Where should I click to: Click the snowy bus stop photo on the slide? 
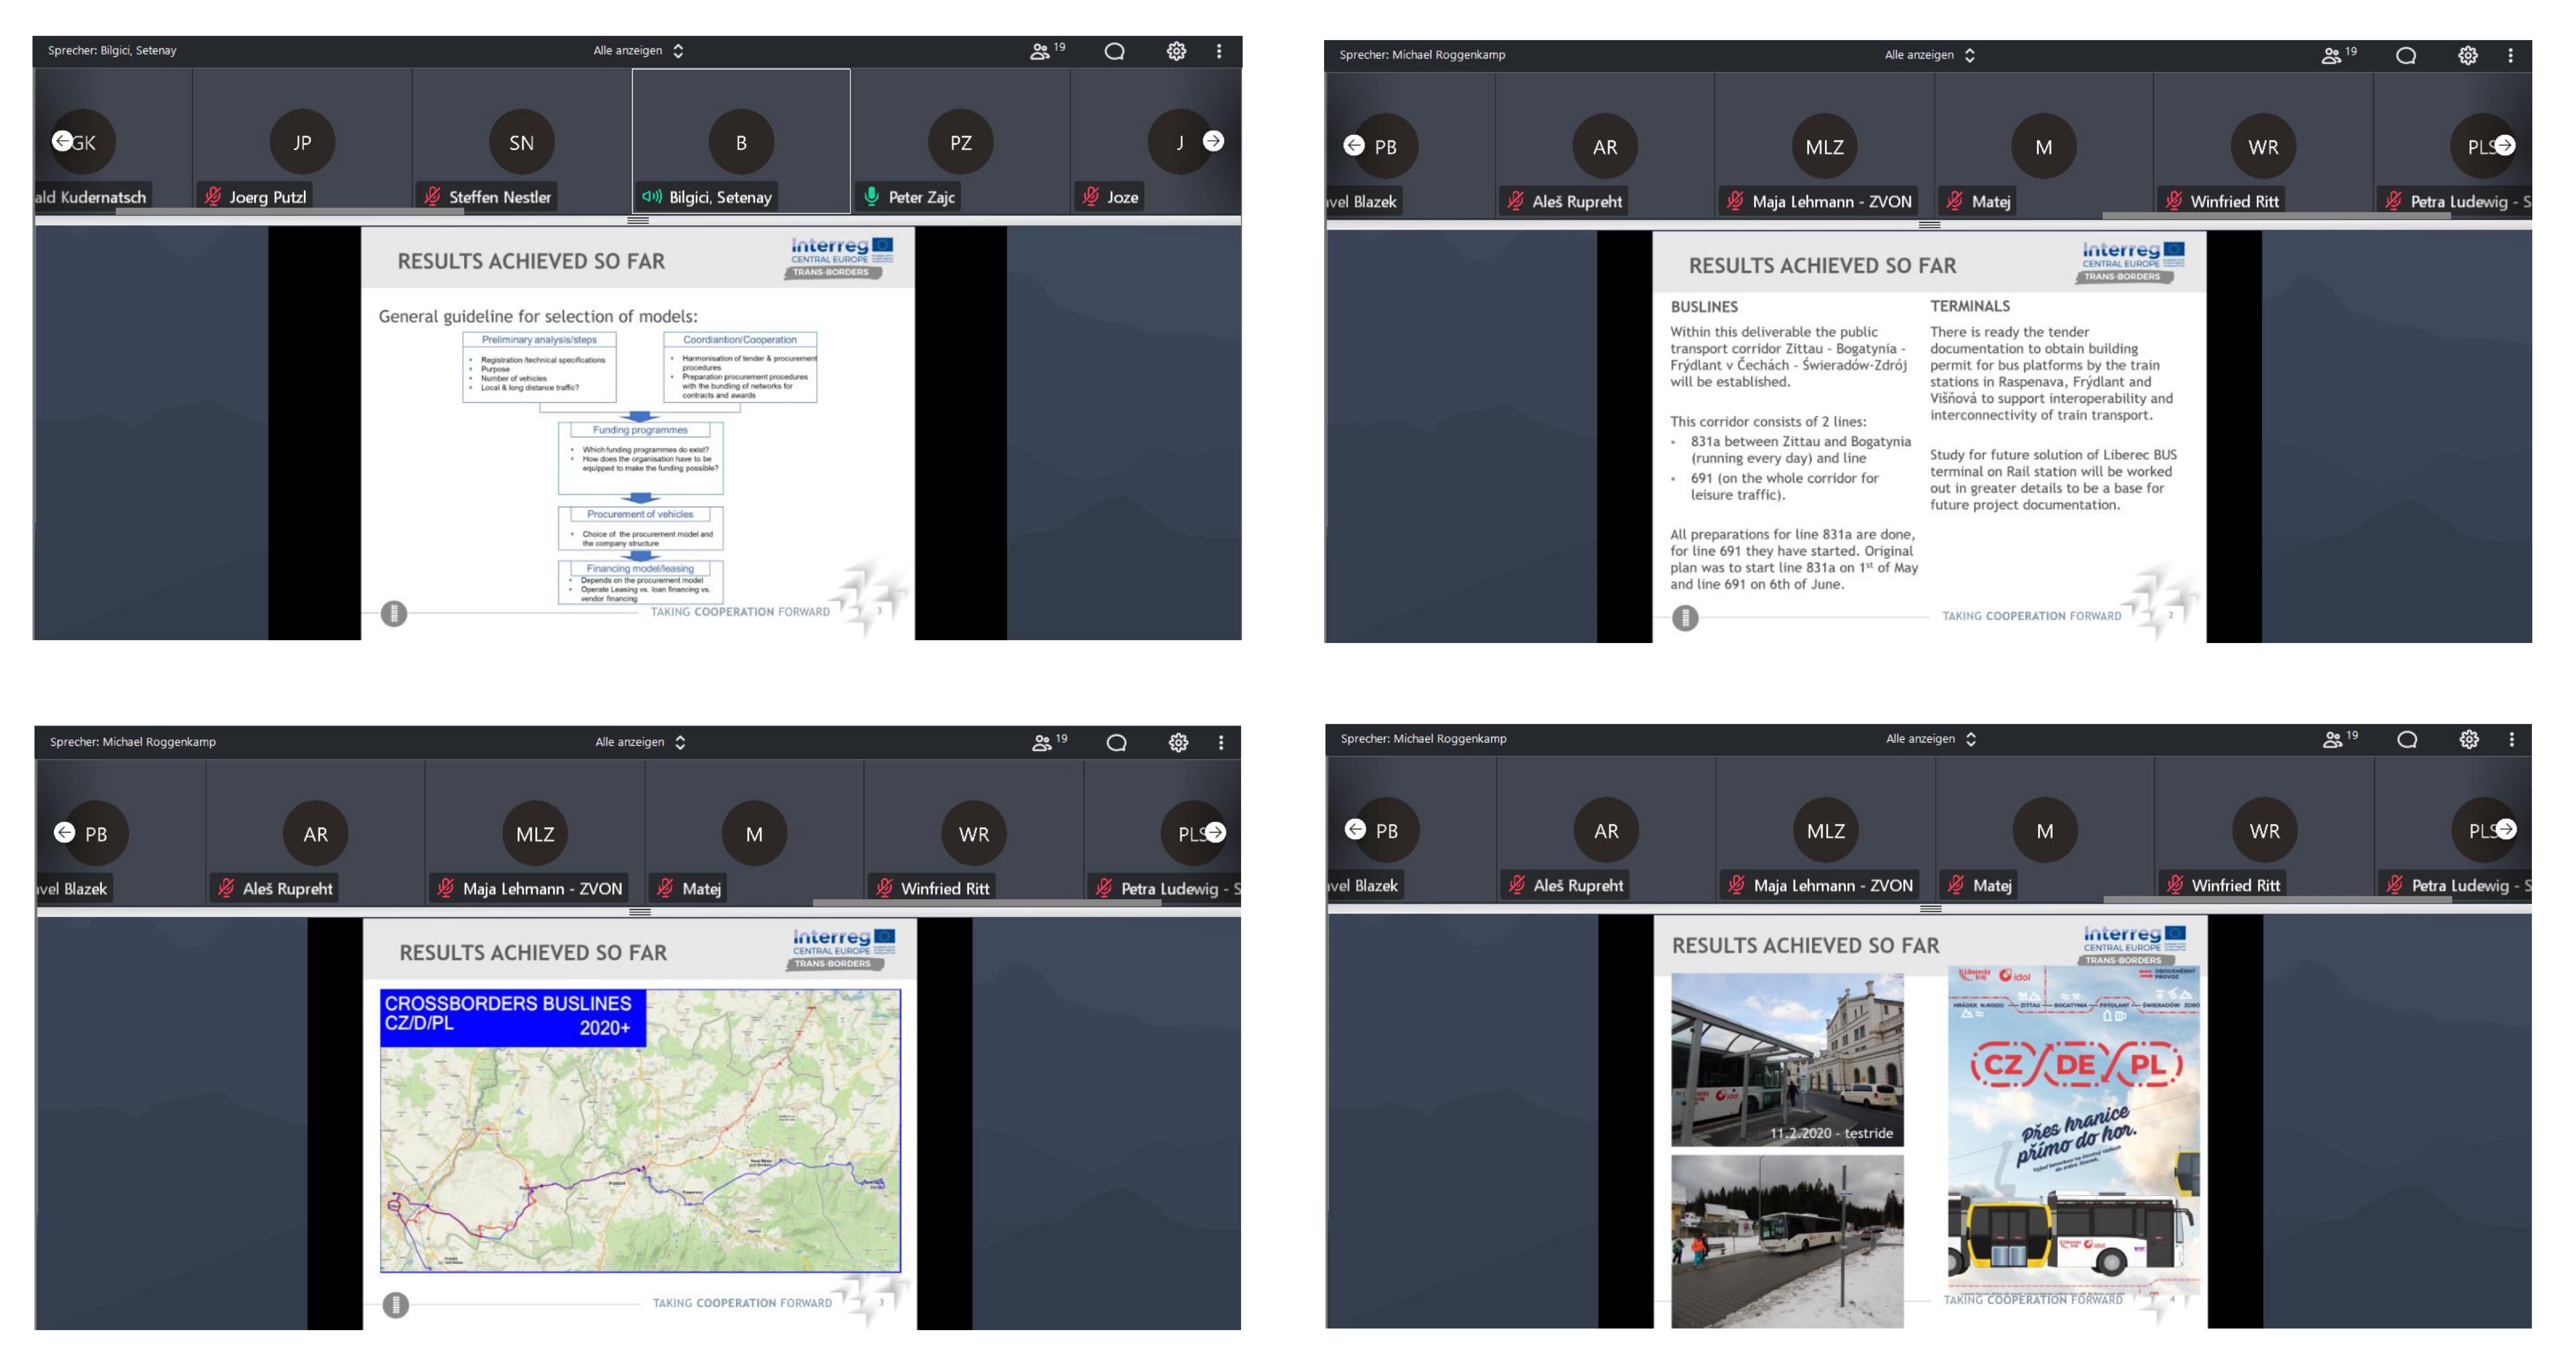[x=1787, y=1241]
